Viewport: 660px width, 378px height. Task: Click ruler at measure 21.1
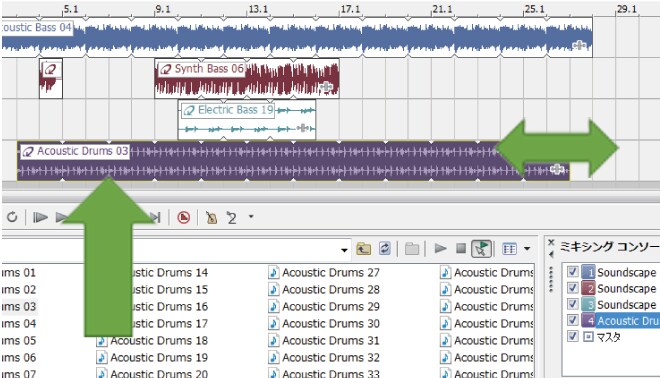(x=442, y=9)
